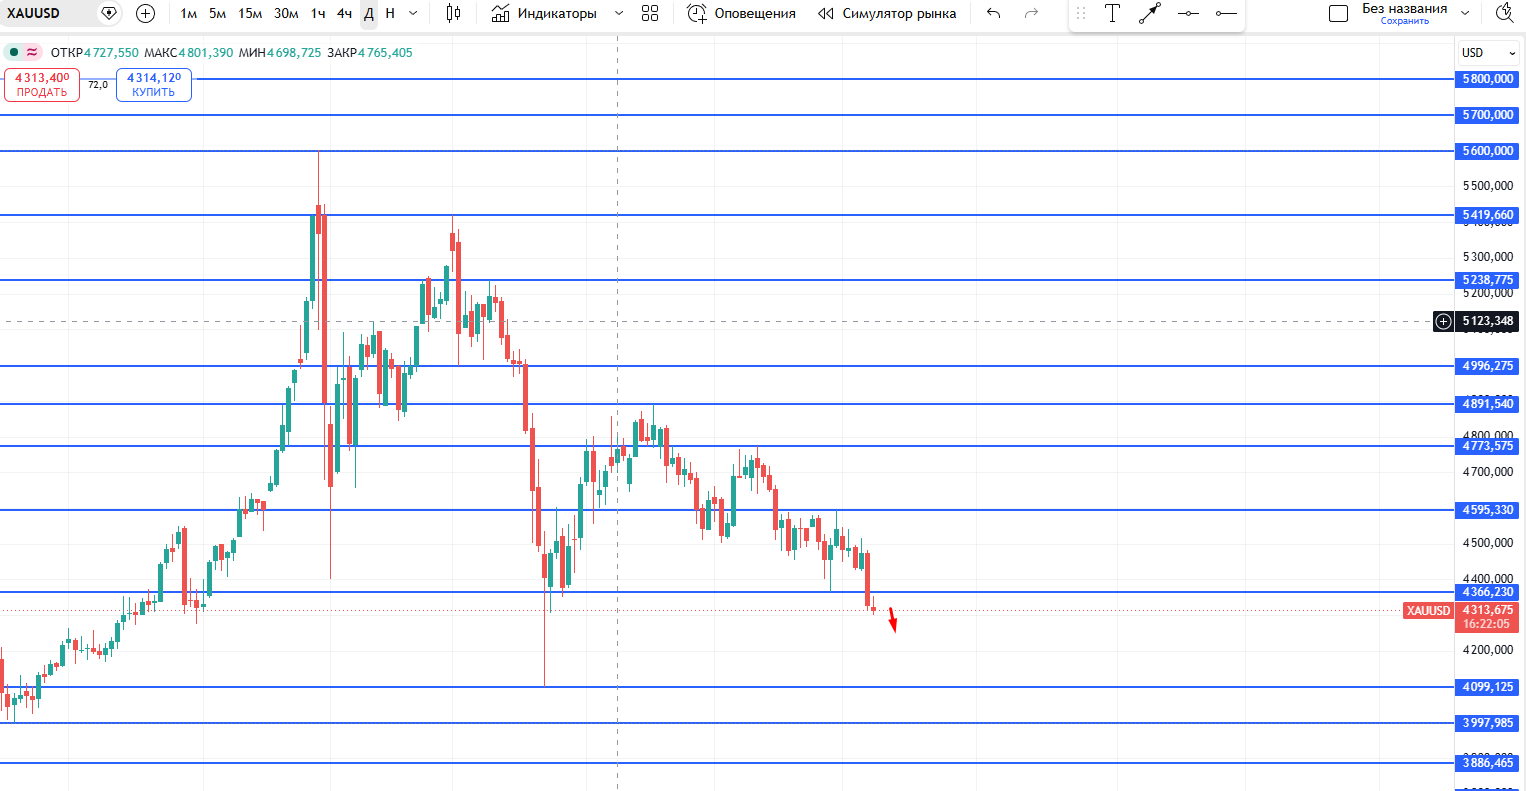Viewport: 1526px width, 791px height.
Task: Open the XAUUSD symbol search
Action: (34, 13)
